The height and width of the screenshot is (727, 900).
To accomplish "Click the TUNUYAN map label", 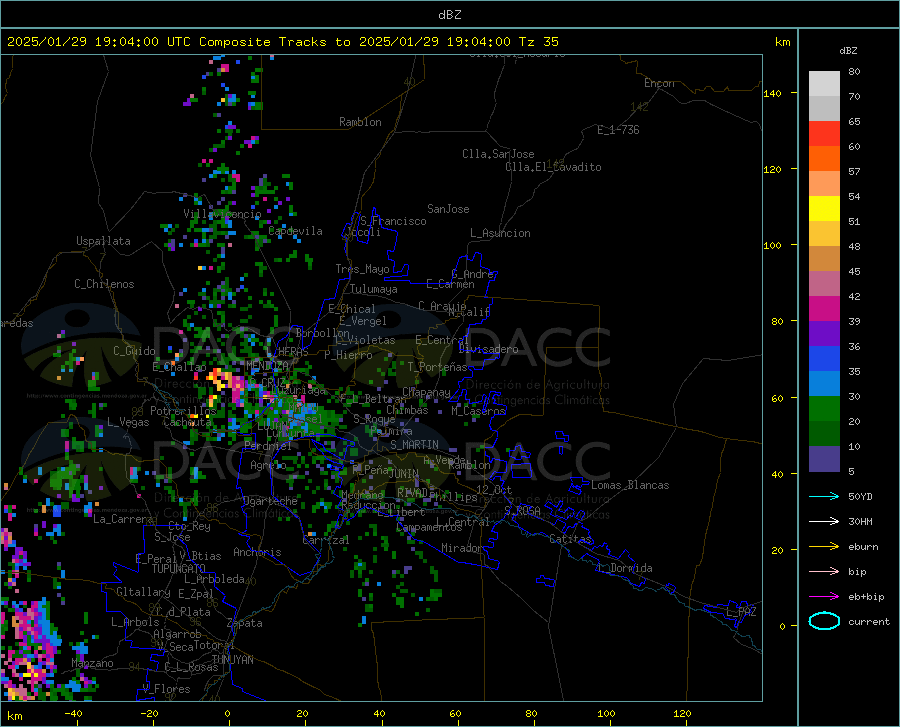I will coord(232,660).
